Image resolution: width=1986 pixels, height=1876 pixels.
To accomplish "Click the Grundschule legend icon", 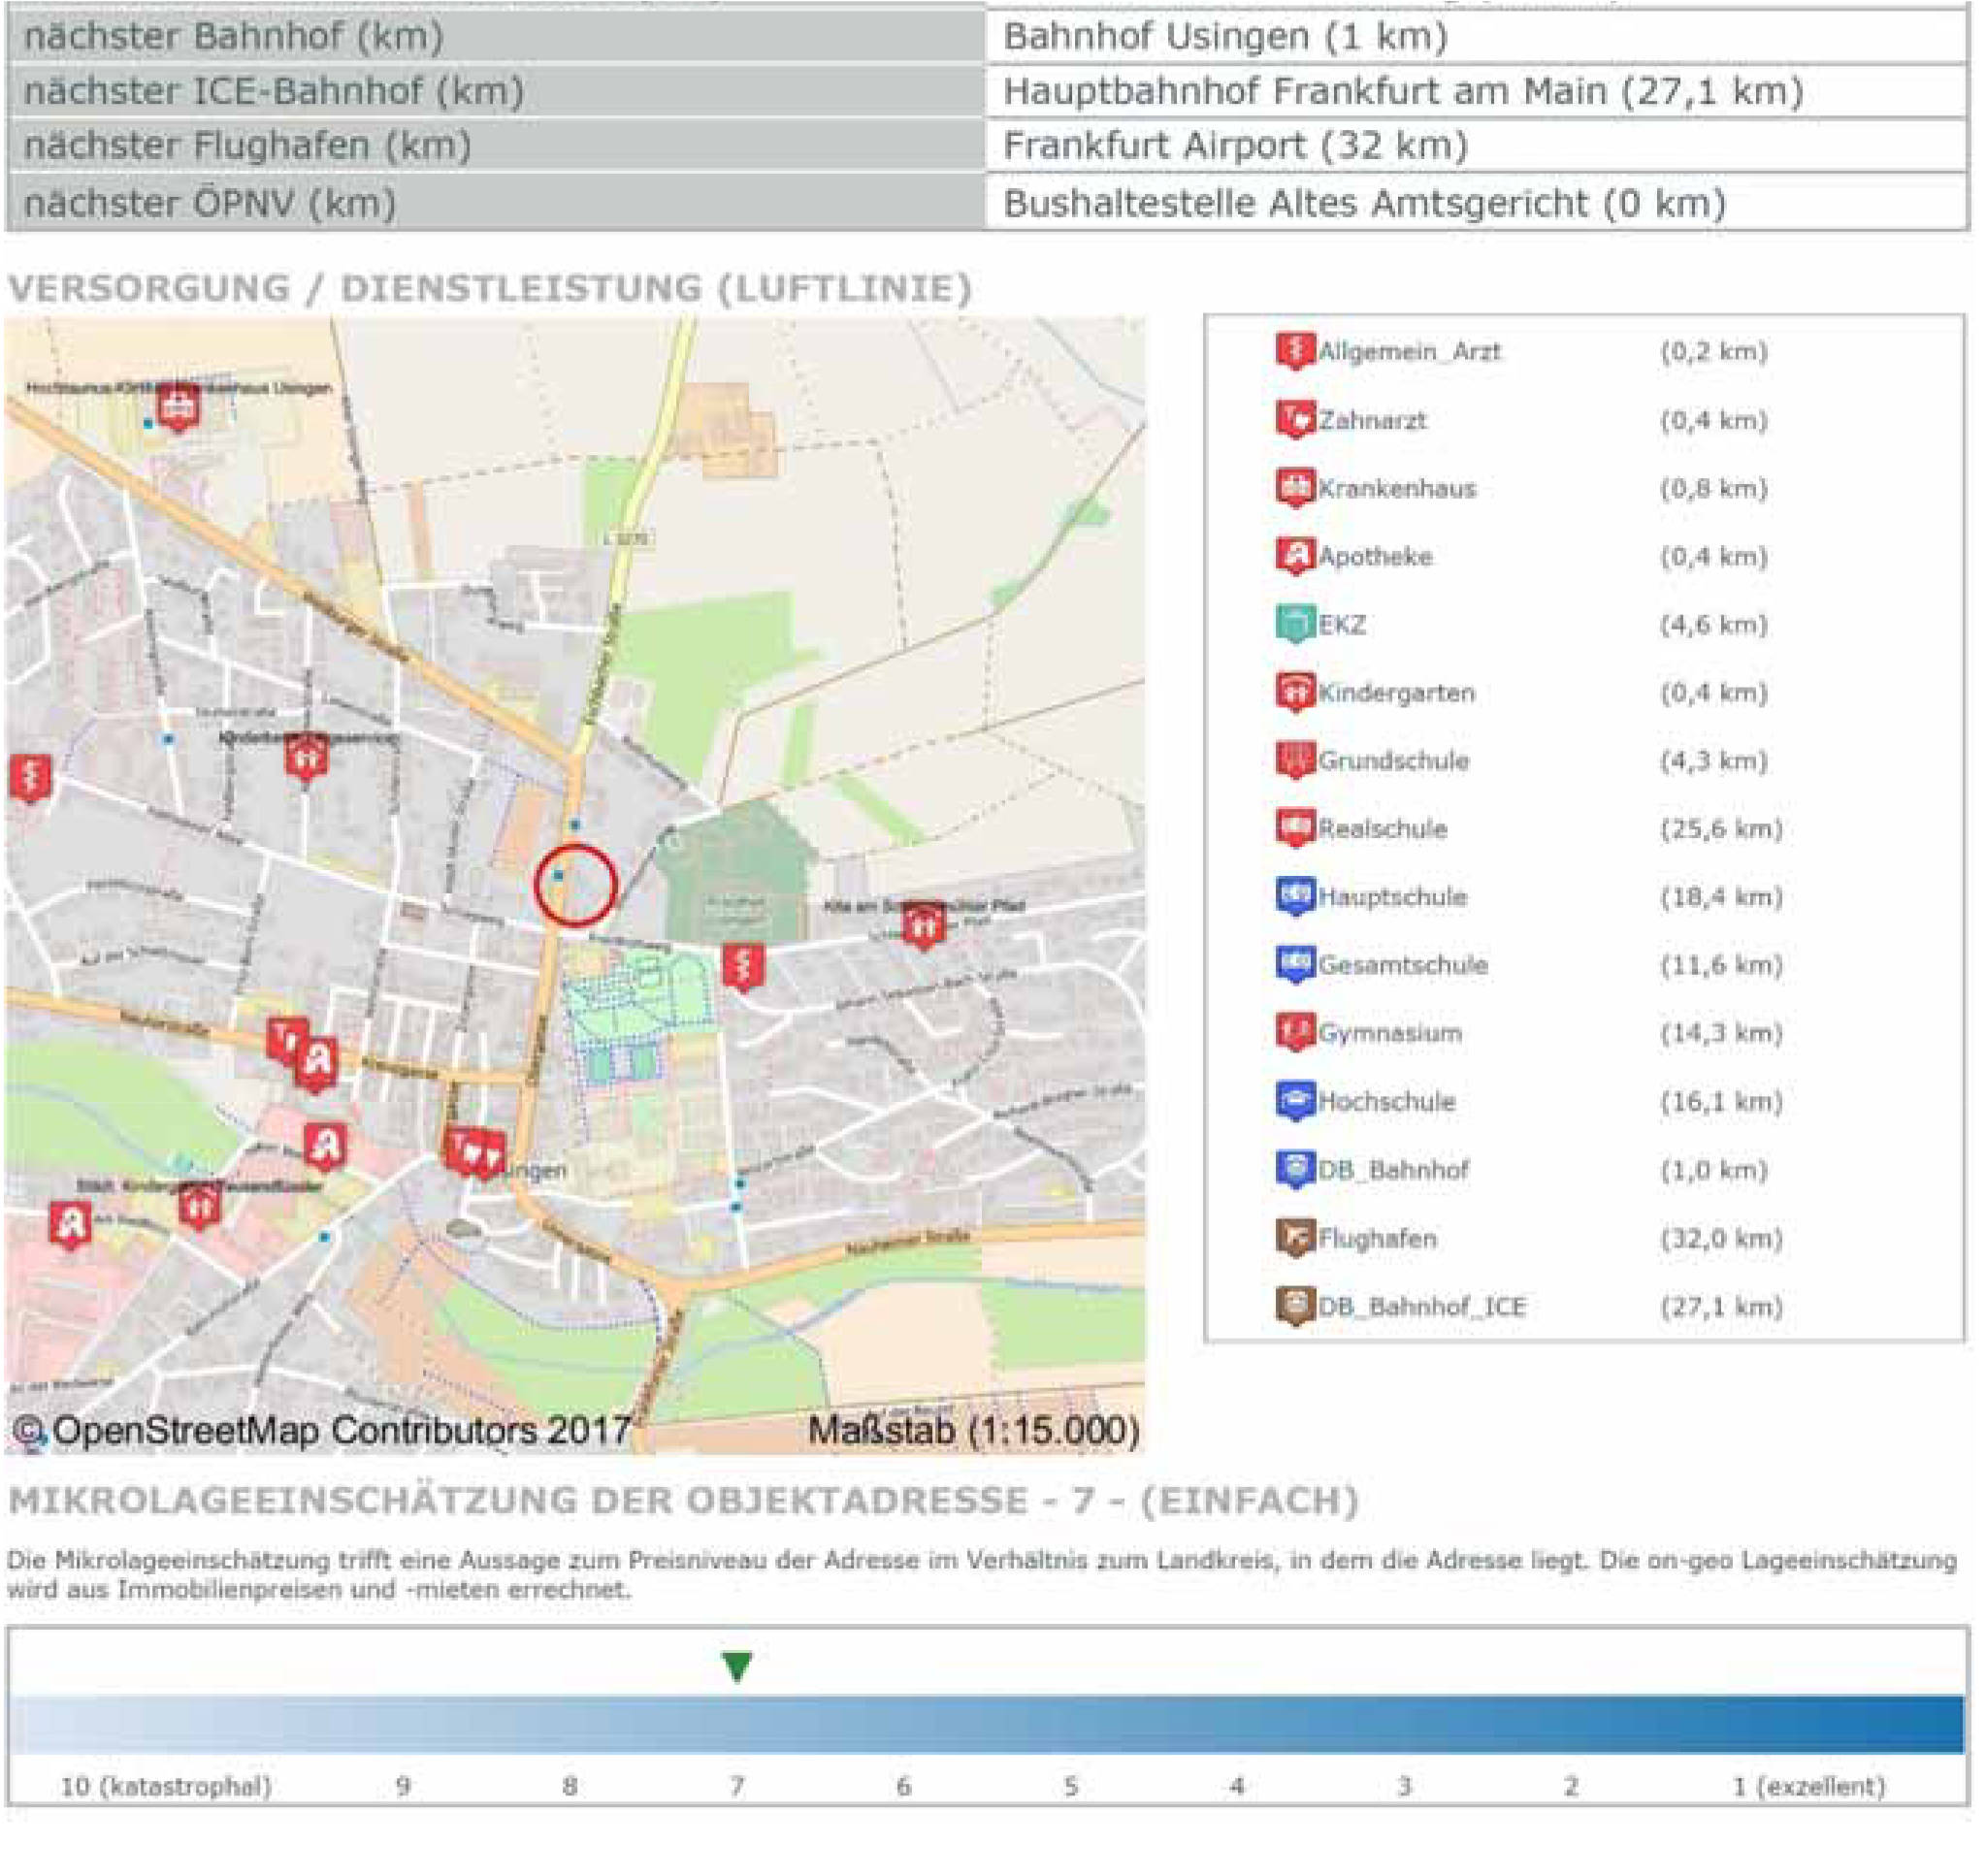I will [x=1295, y=760].
